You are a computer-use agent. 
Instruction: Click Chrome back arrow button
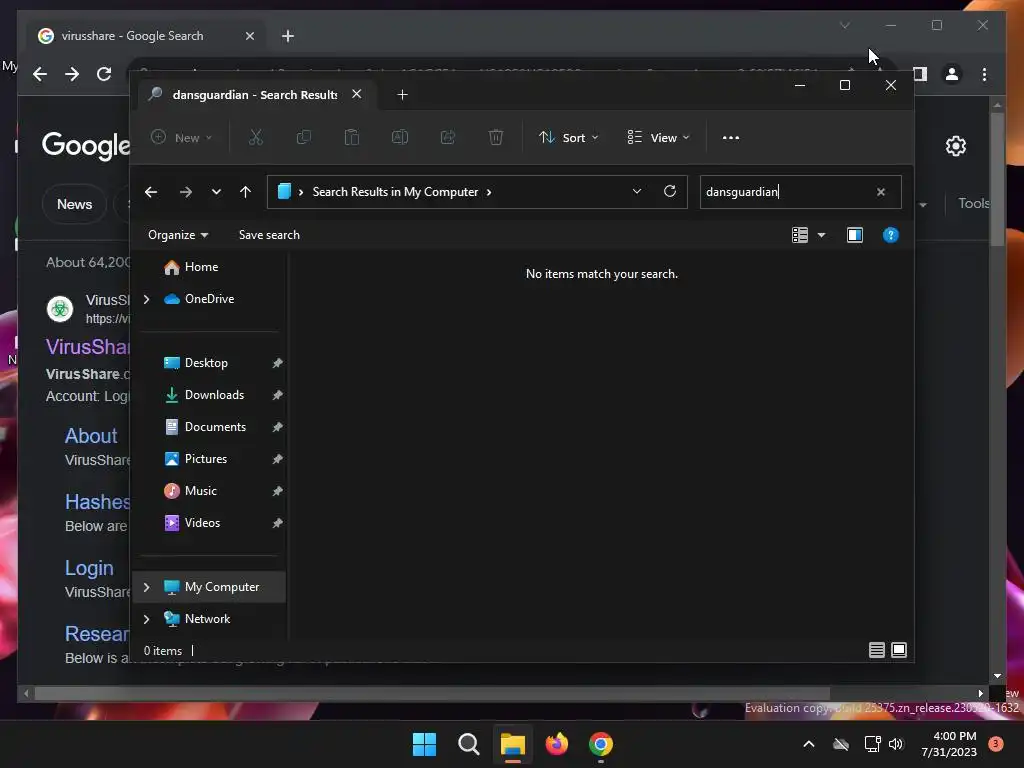click(40, 74)
